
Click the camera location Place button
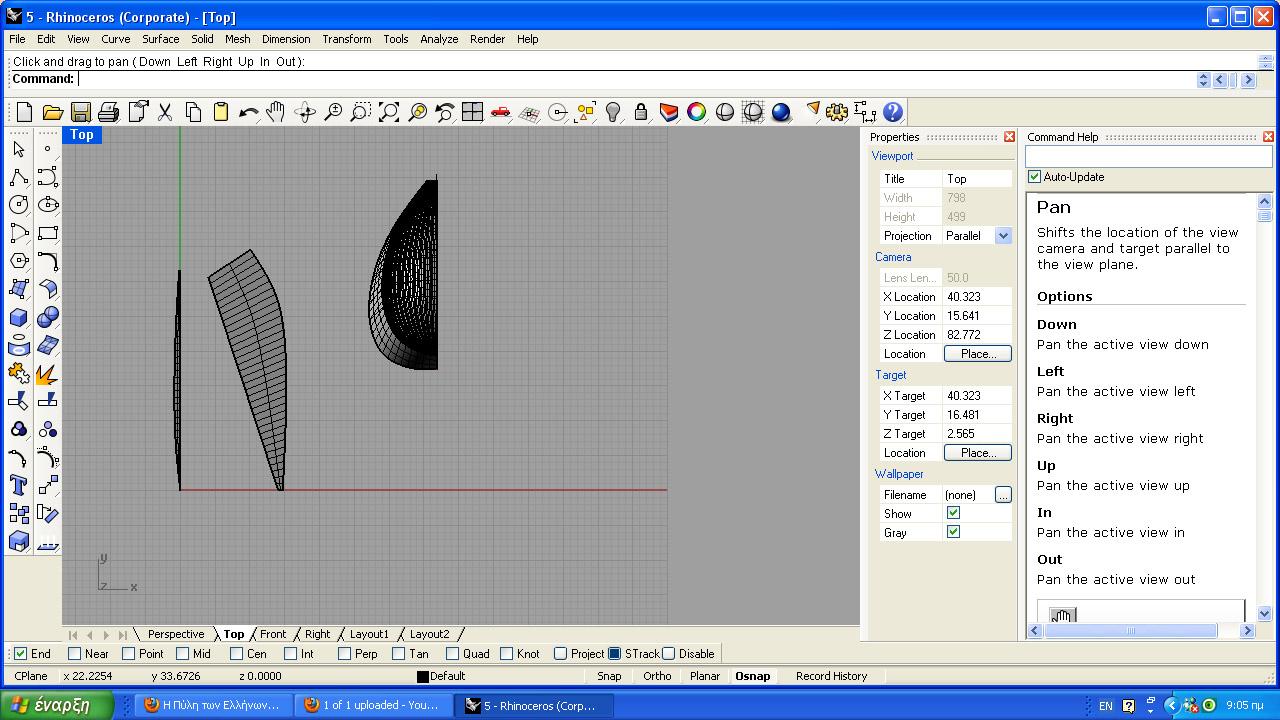click(977, 354)
